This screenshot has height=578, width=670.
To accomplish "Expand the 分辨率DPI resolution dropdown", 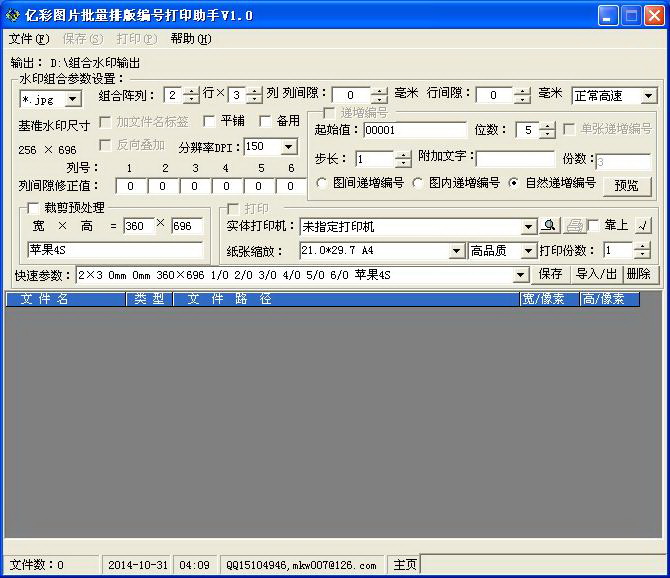I will tap(289, 146).
